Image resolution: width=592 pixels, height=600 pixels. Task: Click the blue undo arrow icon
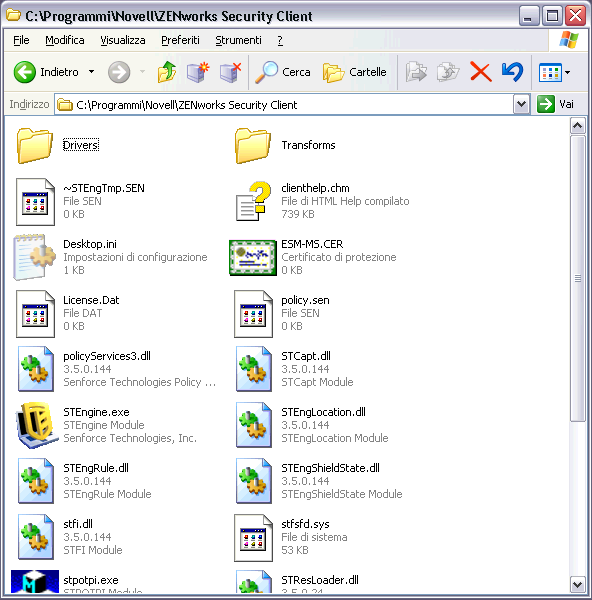[512, 72]
